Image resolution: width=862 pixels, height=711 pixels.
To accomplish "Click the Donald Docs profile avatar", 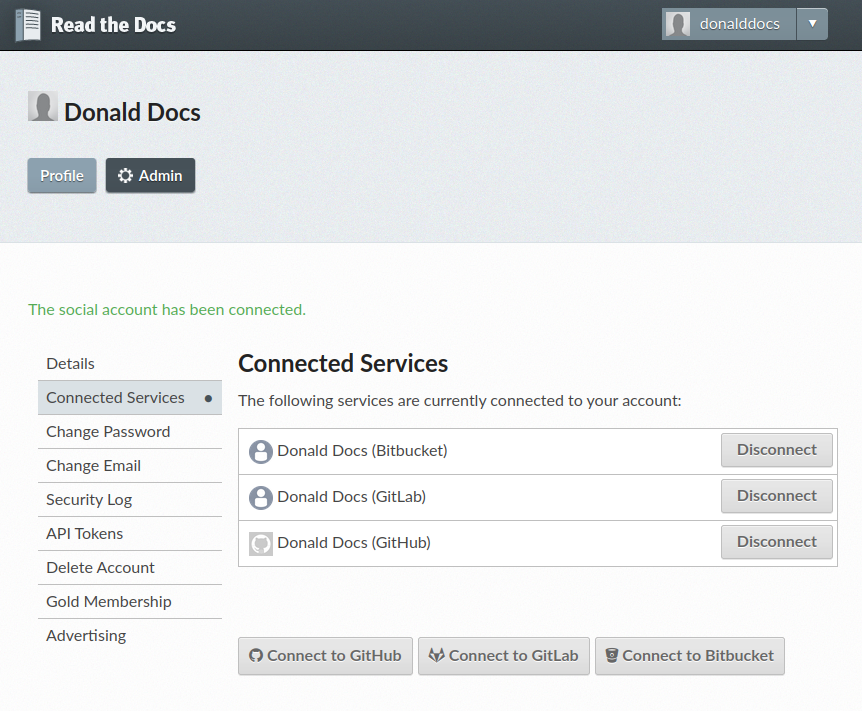I will click(x=42, y=107).
